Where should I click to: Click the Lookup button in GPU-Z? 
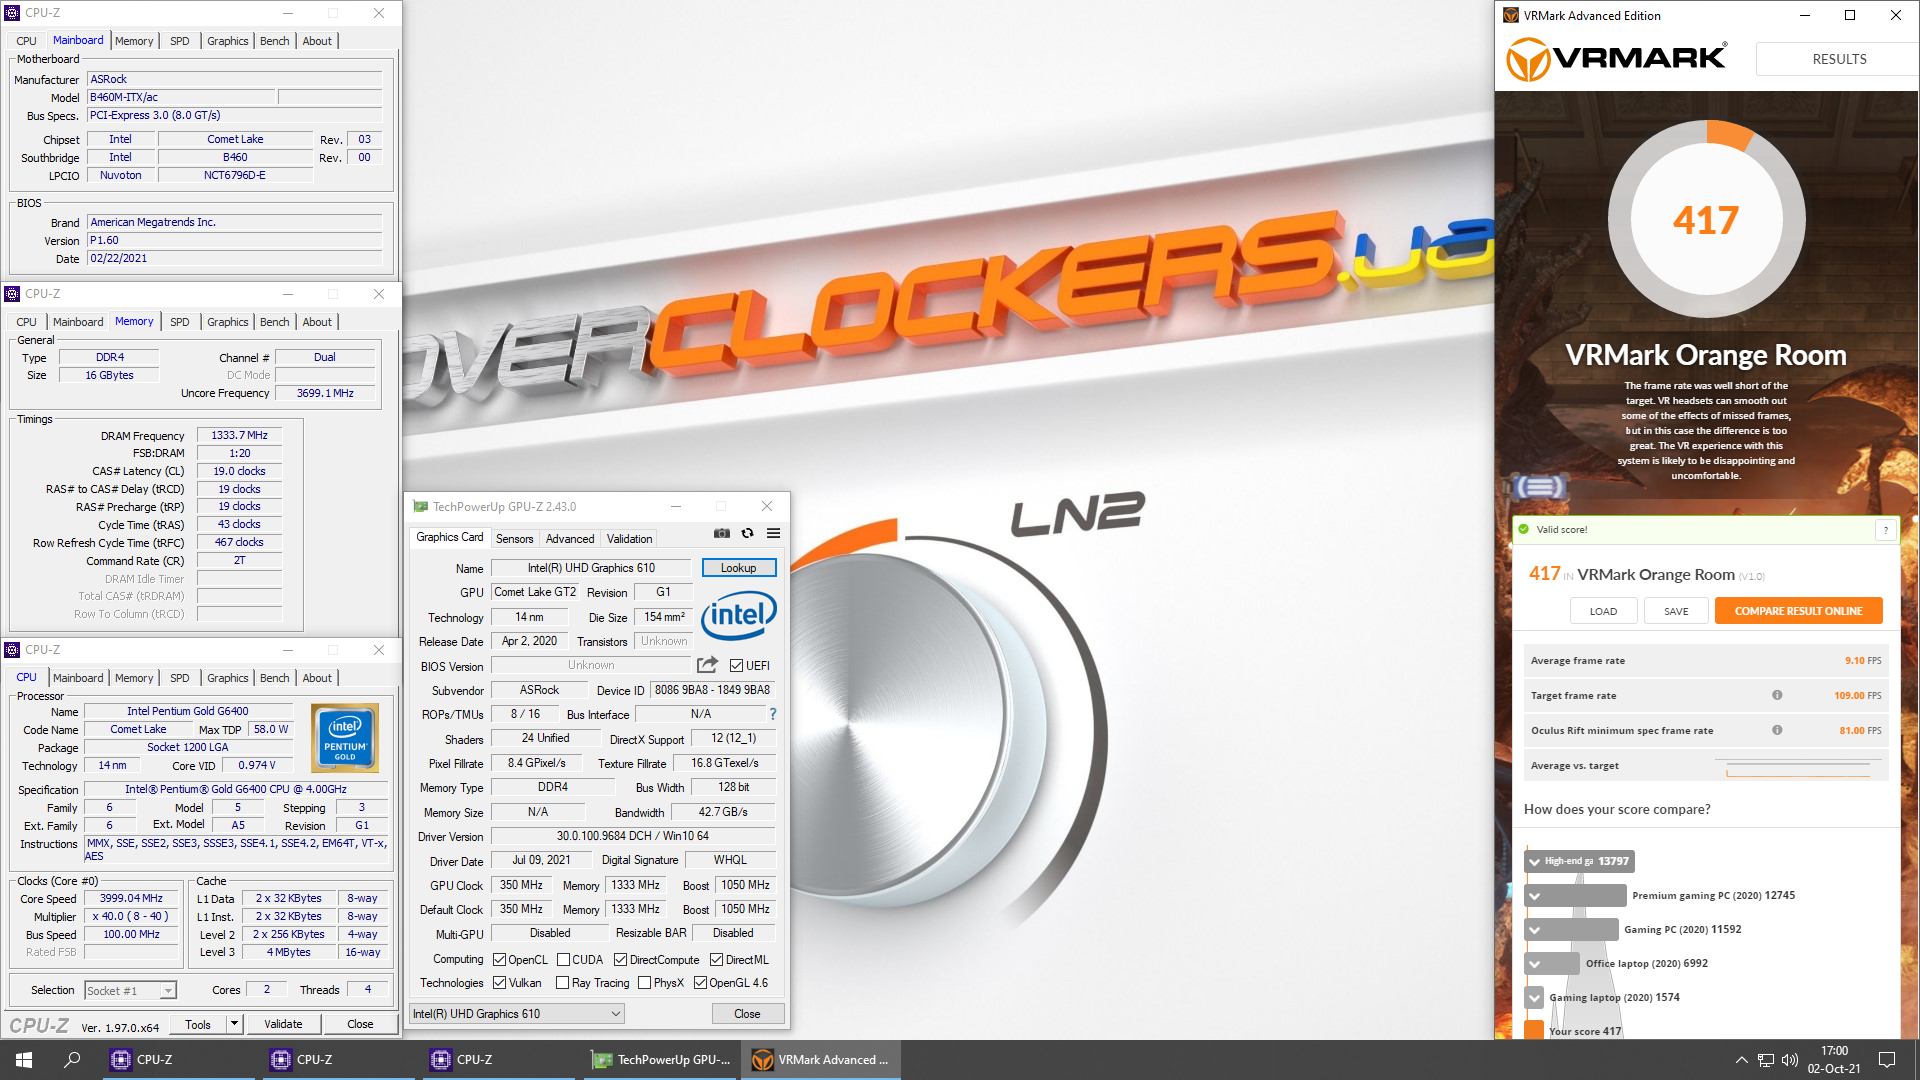pyautogui.click(x=738, y=568)
